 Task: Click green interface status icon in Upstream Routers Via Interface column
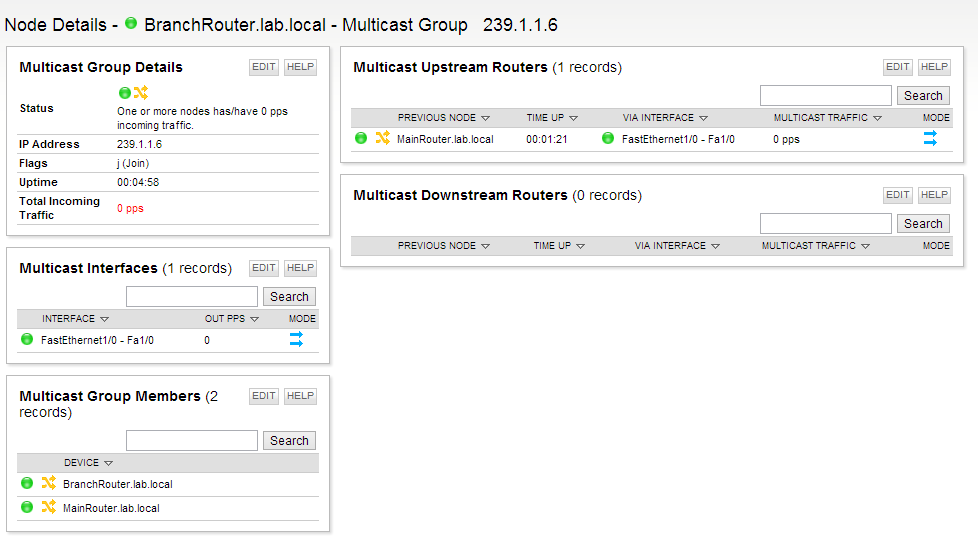608,138
